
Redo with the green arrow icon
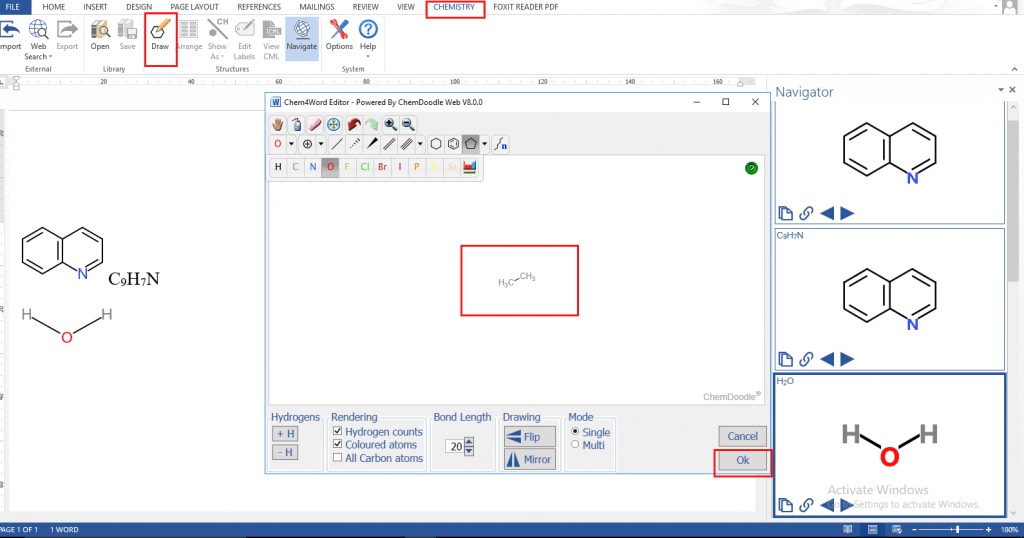click(x=372, y=124)
